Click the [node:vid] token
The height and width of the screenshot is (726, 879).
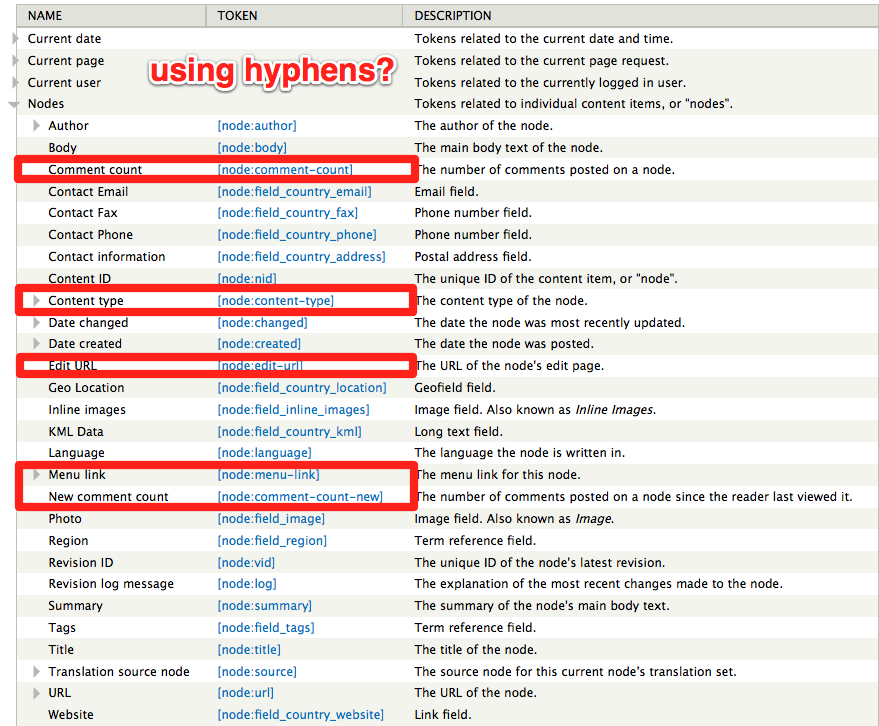pos(246,562)
